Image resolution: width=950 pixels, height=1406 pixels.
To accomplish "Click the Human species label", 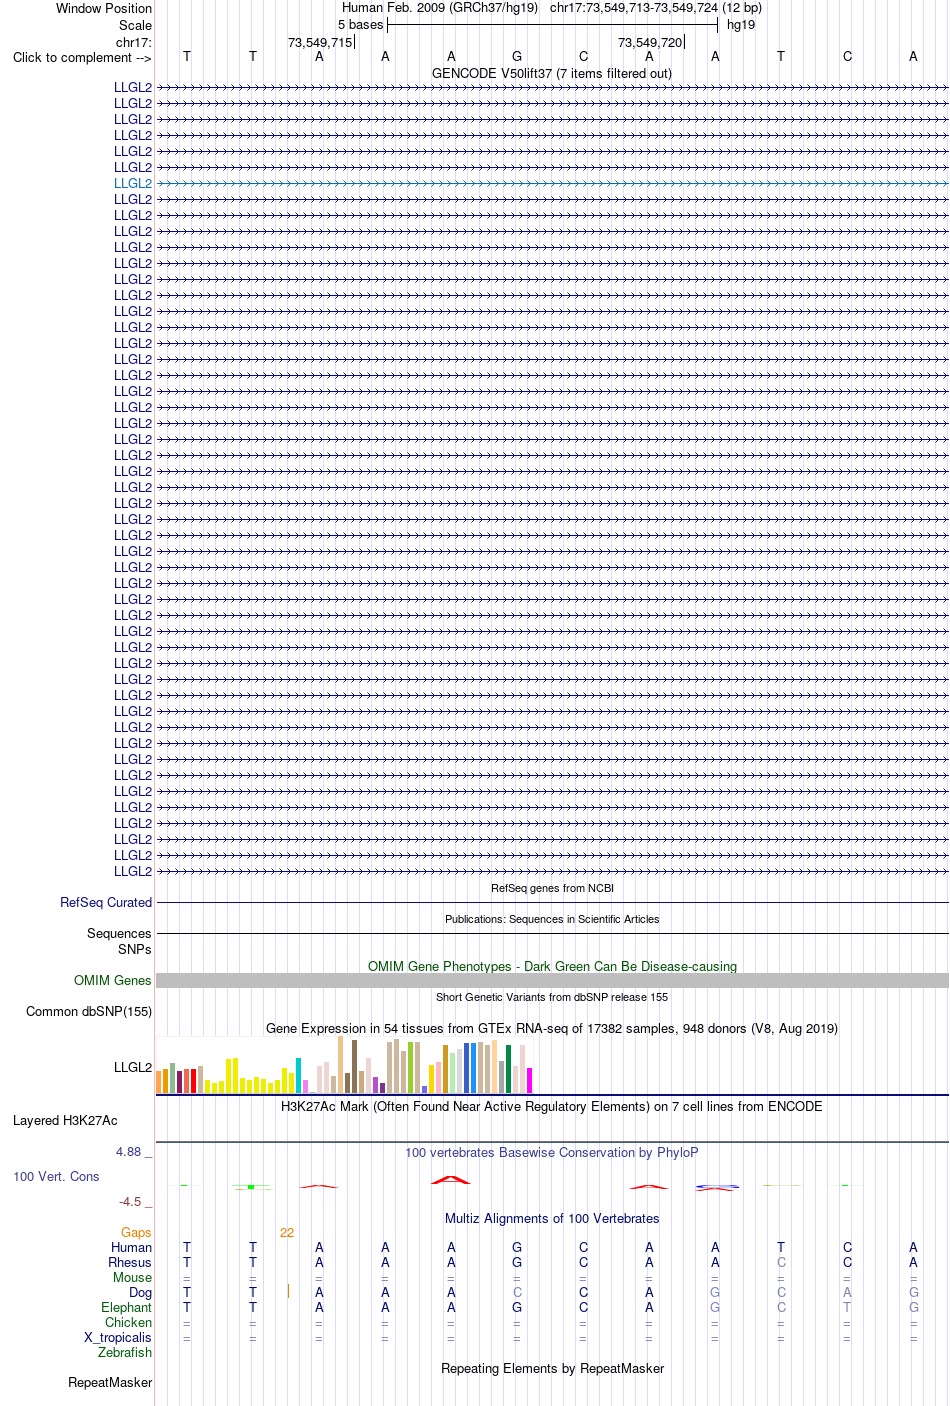I will tap(131, 1247).
